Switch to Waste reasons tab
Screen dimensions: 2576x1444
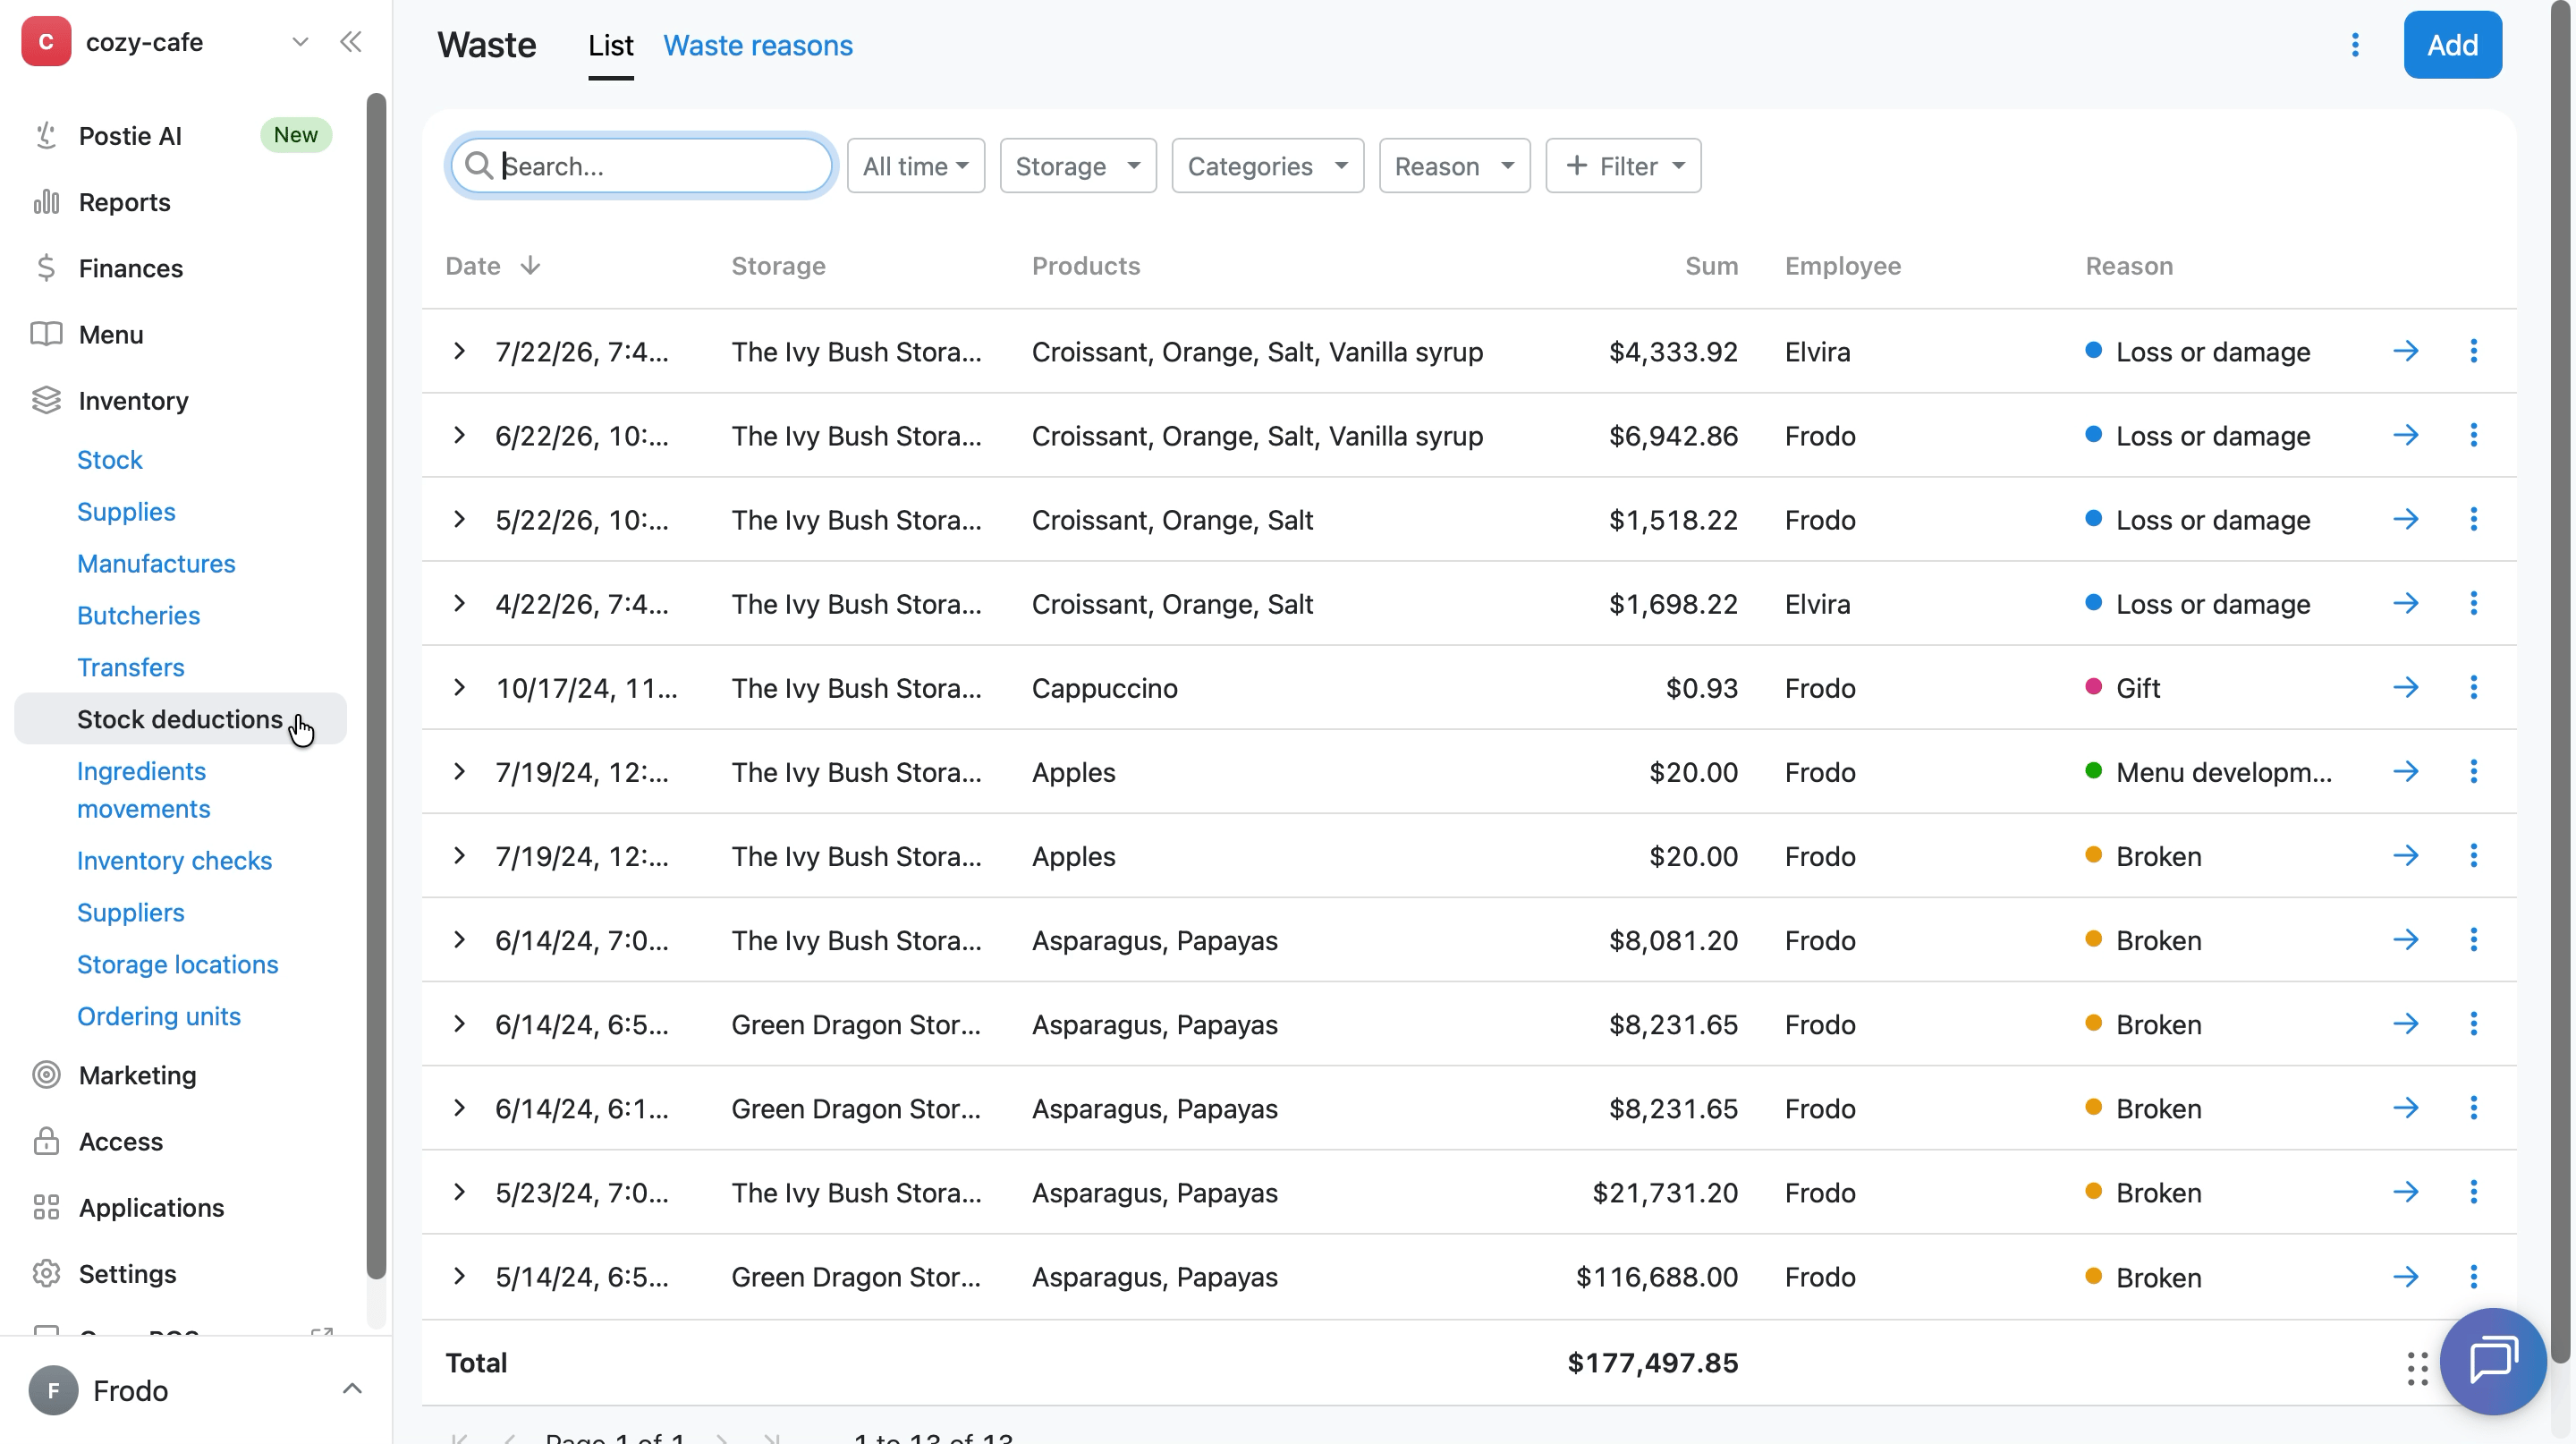point(757,45)
